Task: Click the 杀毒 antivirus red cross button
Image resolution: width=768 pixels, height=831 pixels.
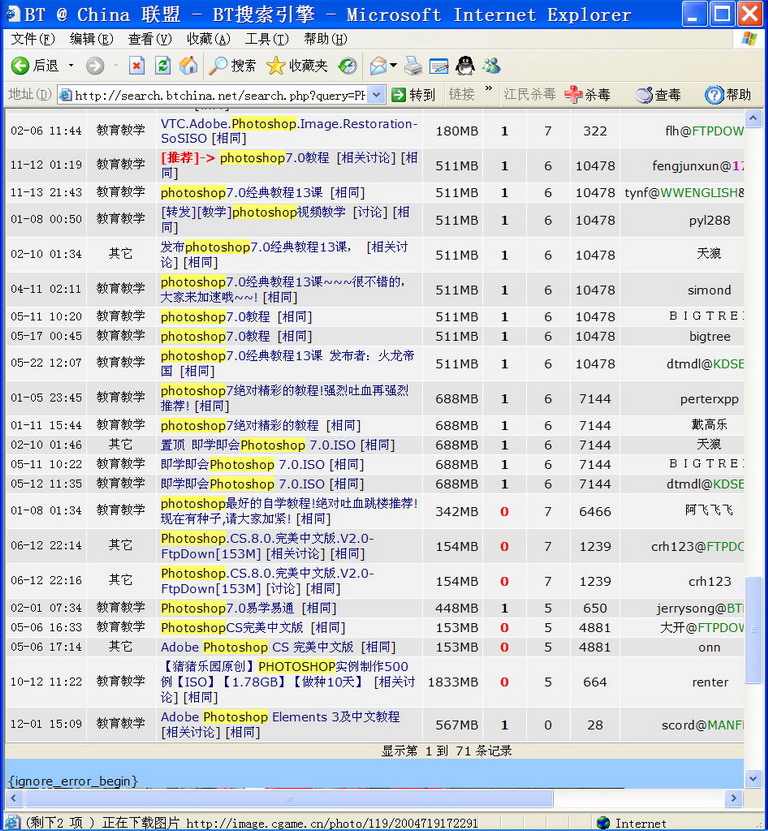Action: pyautogui.click(x=587, y=95)
